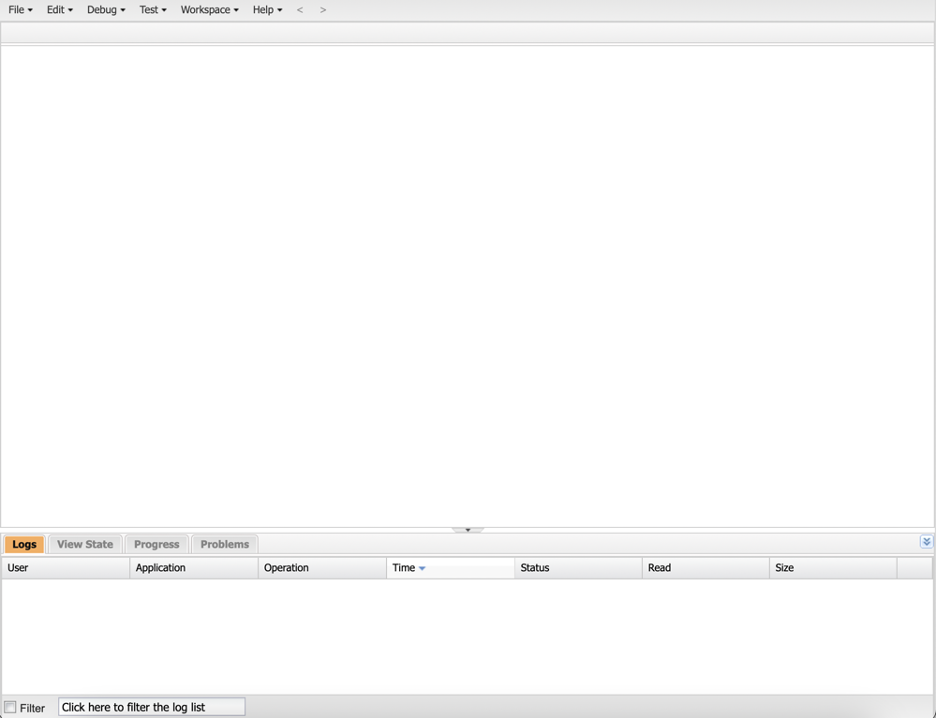Click the back navigation arrow
Screen dimensions: 936x718
300,10
